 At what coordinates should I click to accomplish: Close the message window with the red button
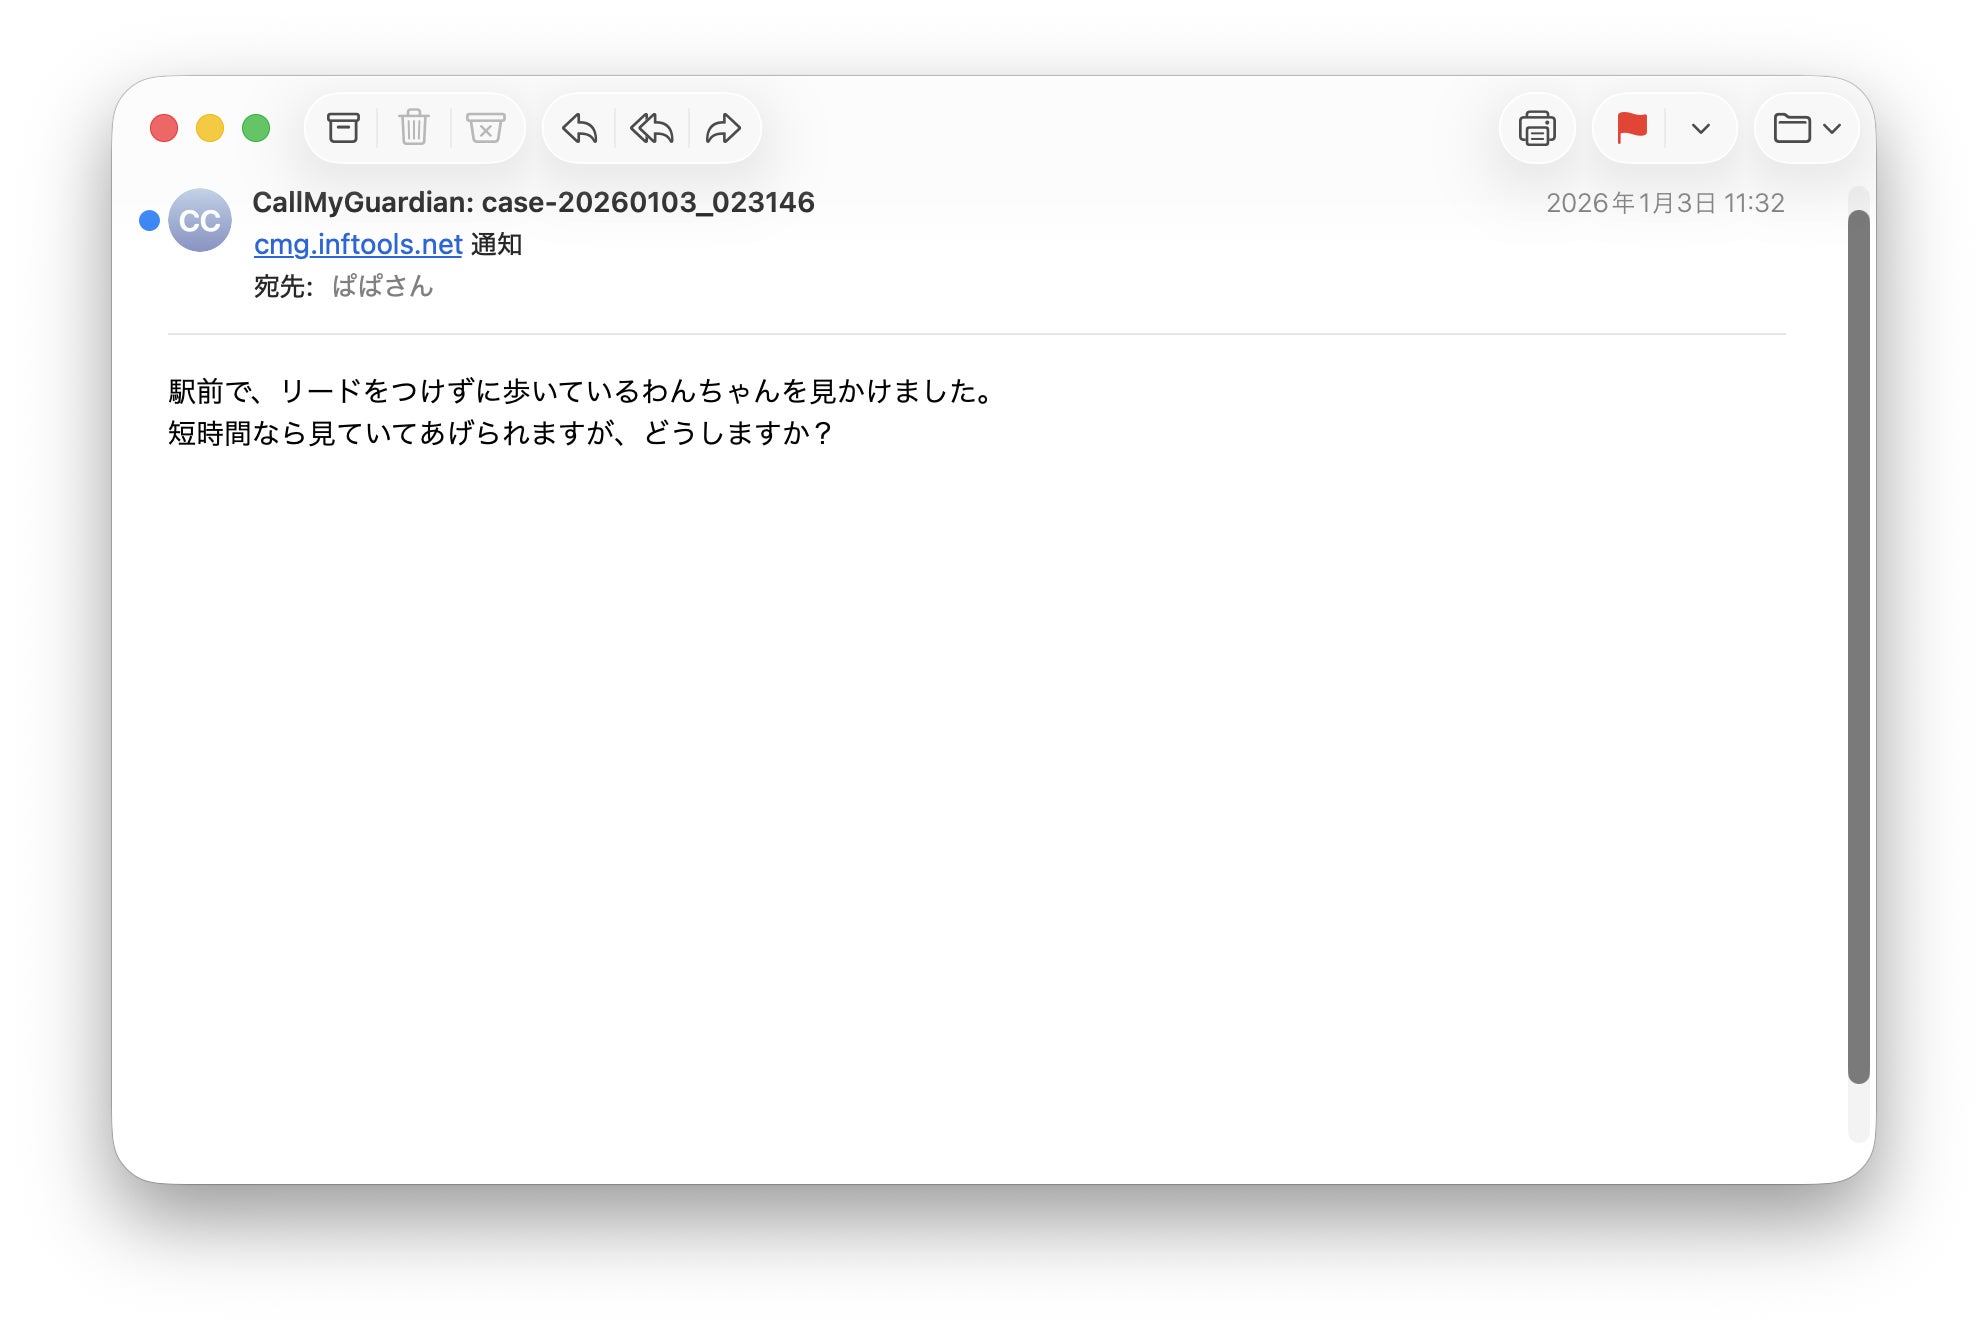[164, 128]
